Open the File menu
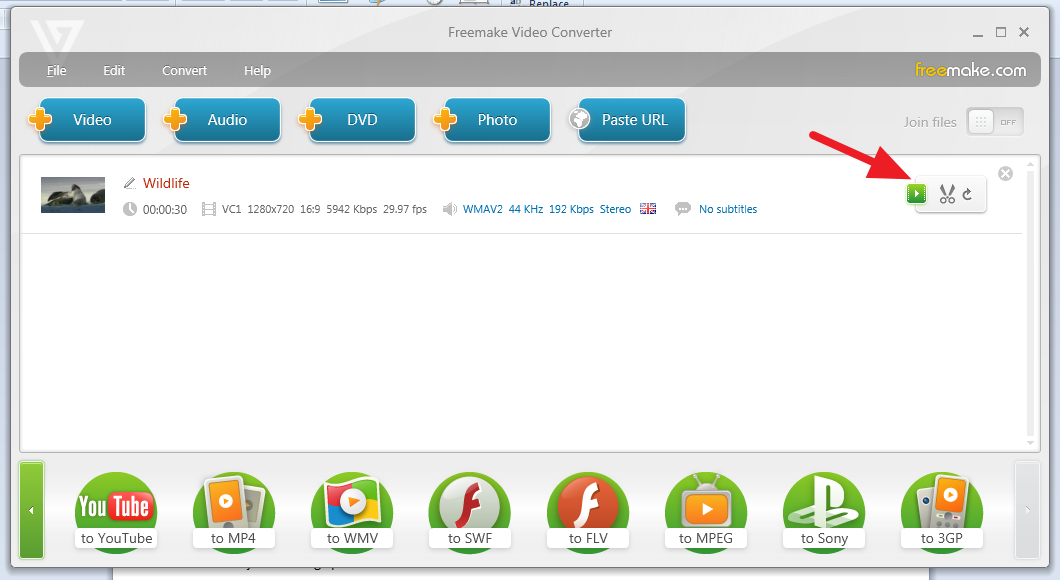This screenshot has width=1060, height=580. (x=57, y=71)
